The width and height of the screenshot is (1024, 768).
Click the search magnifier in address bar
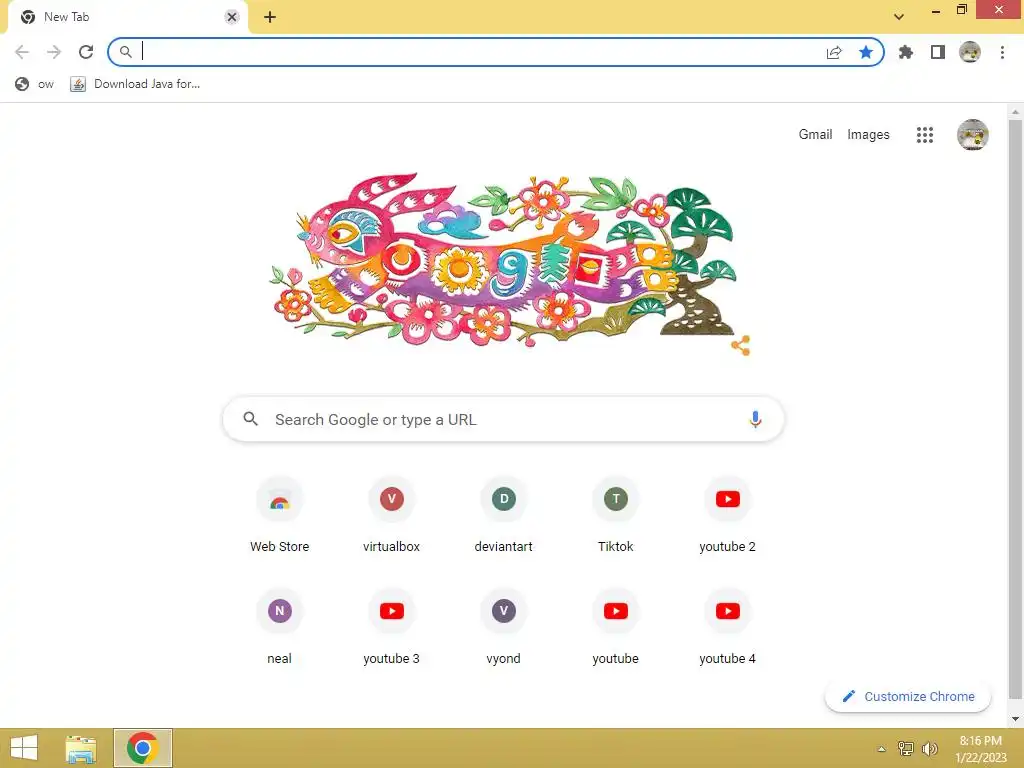126,52
